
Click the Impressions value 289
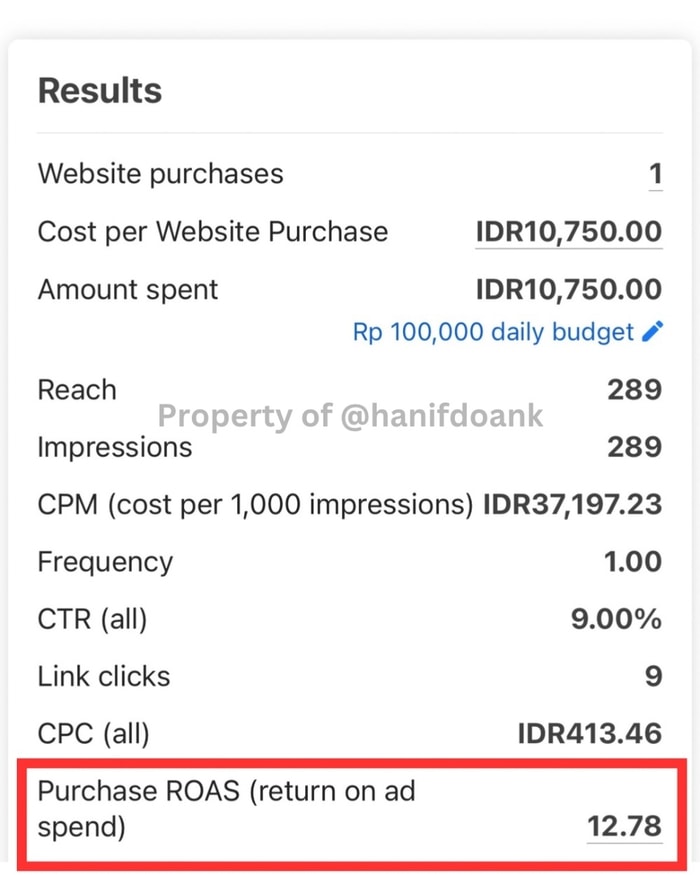tap(635, 447)
